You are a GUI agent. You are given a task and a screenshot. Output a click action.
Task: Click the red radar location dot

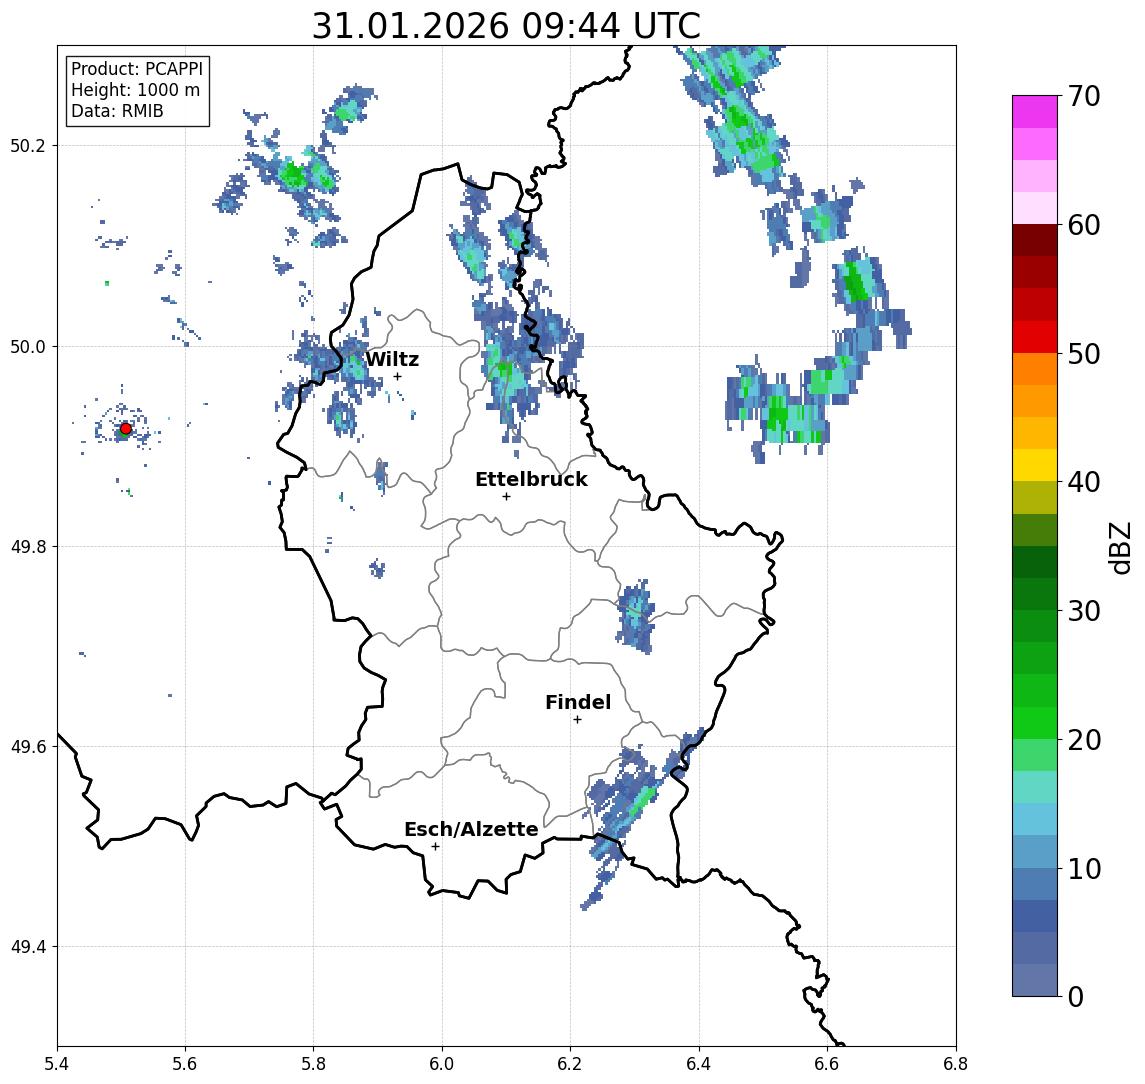(126, 429)
